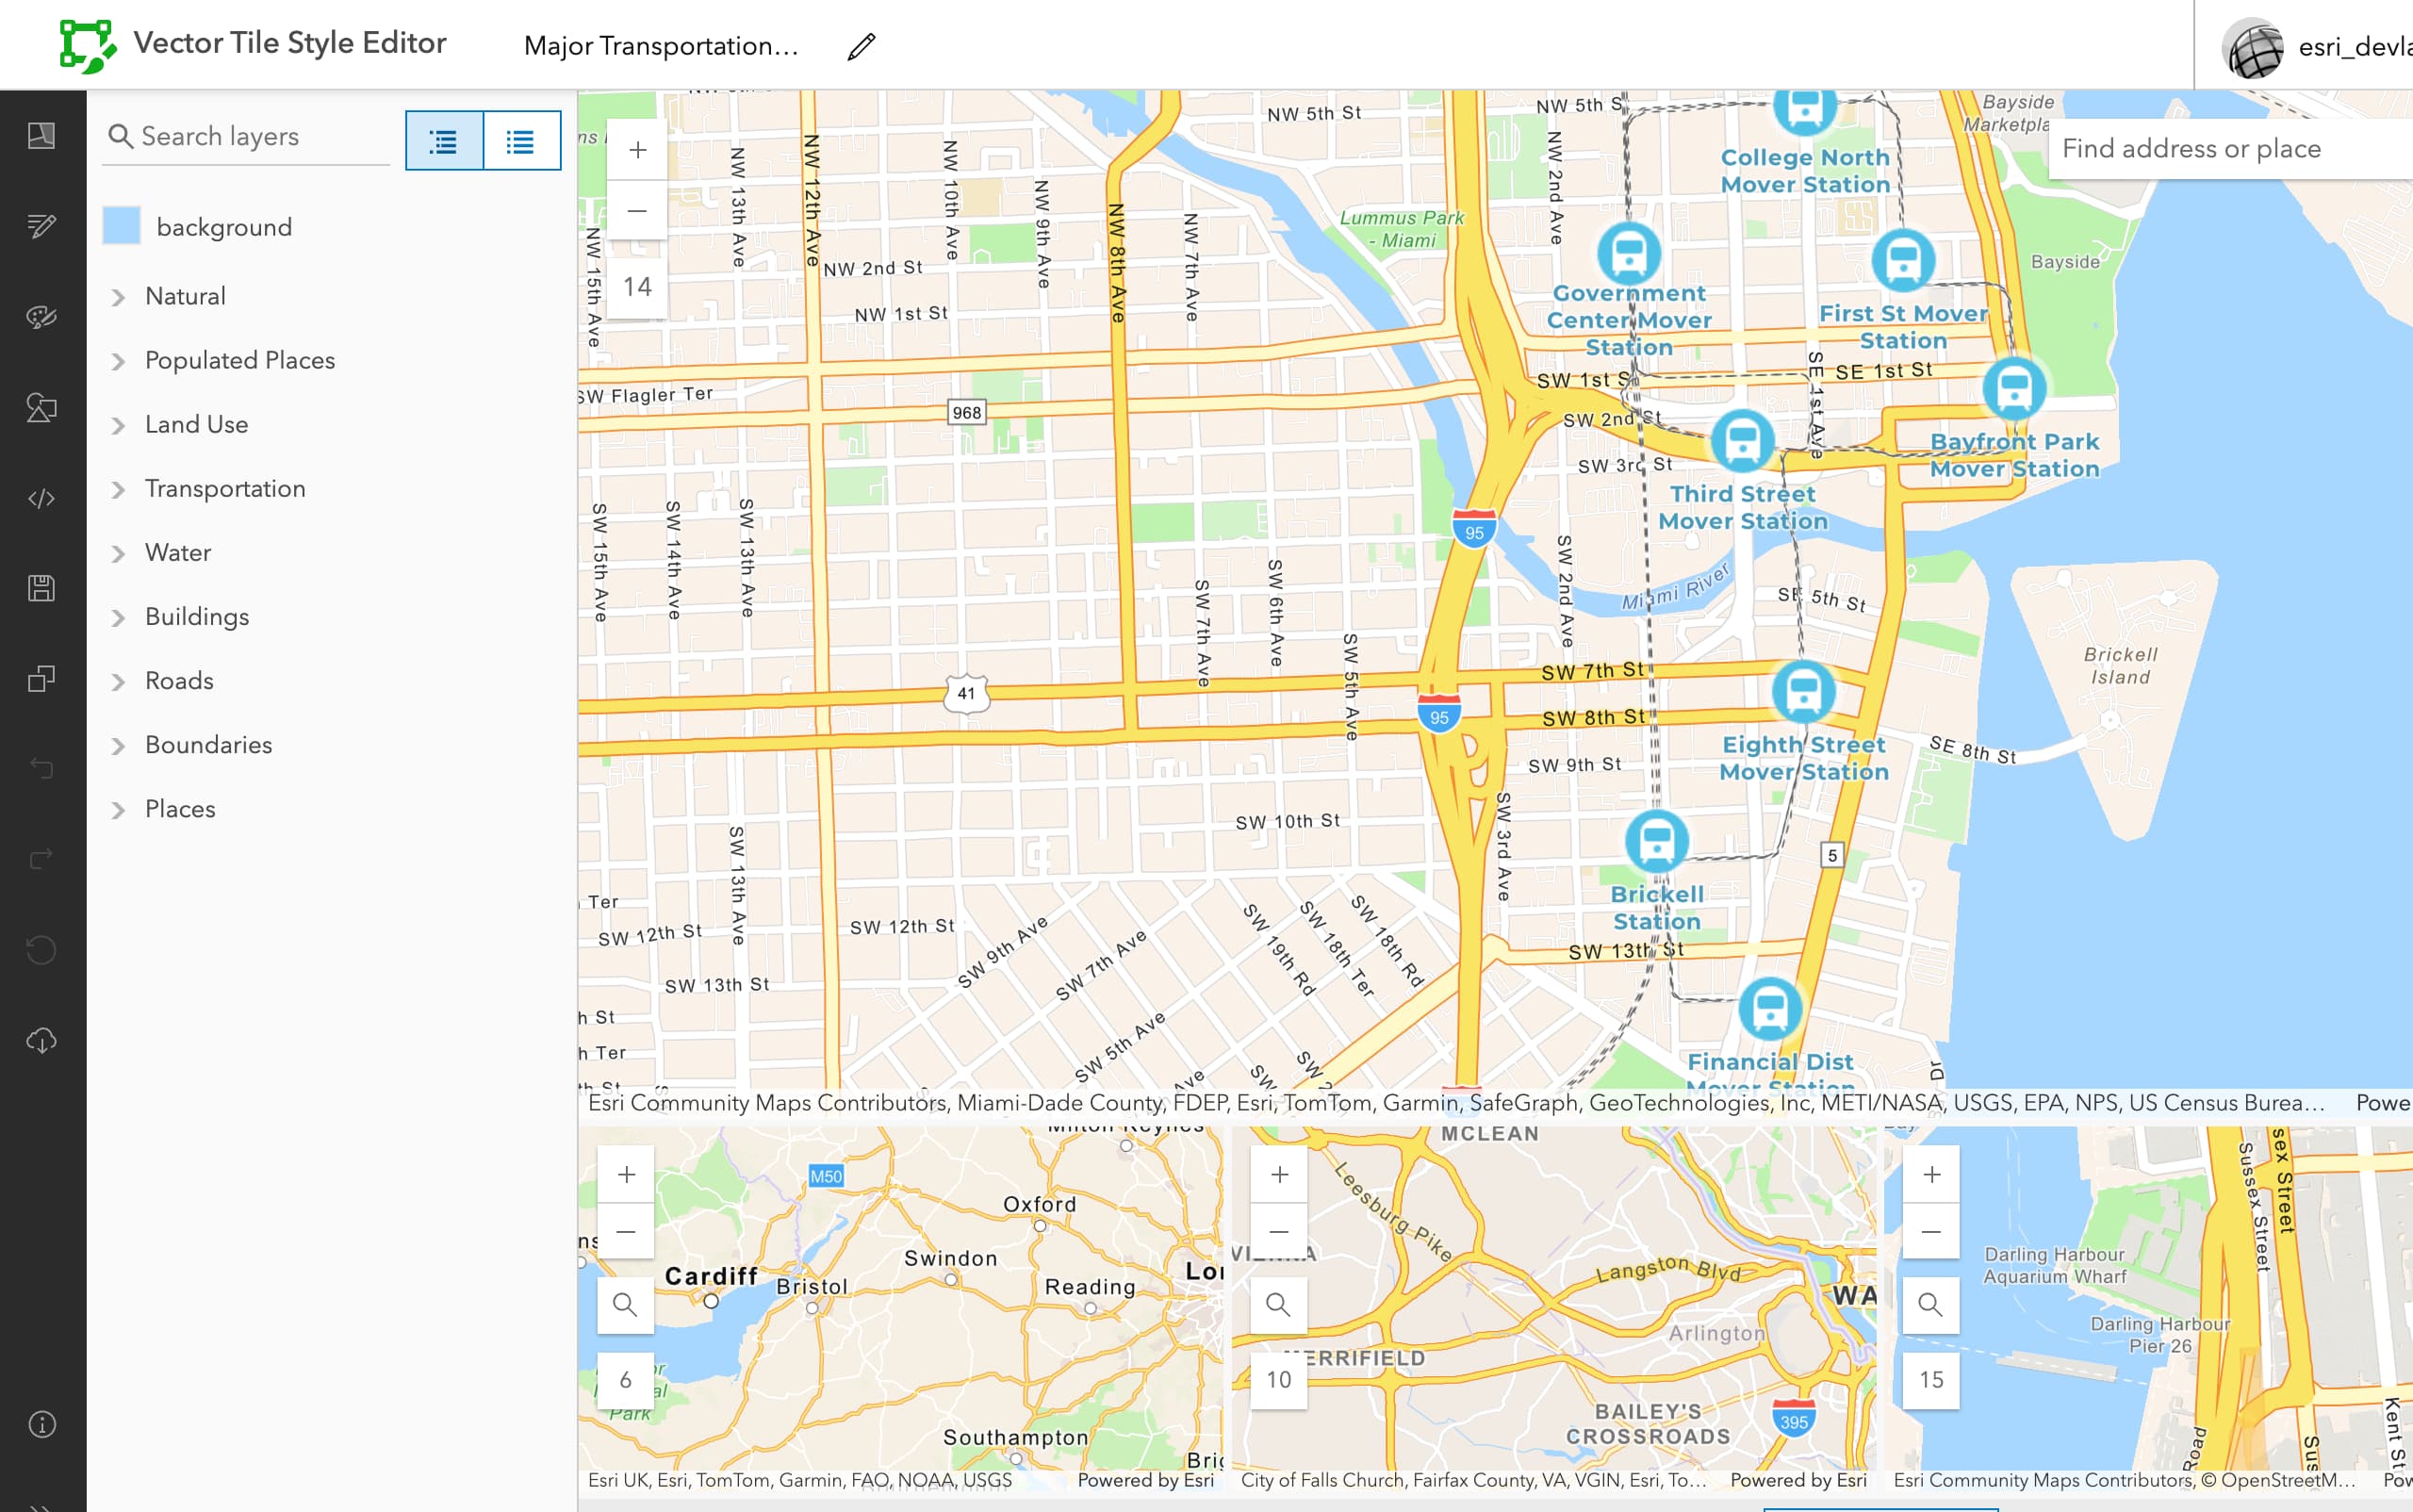Click the background layer color swatch
The width and height of the screenshot is (2413, 1512).
[x=122, y=226]
